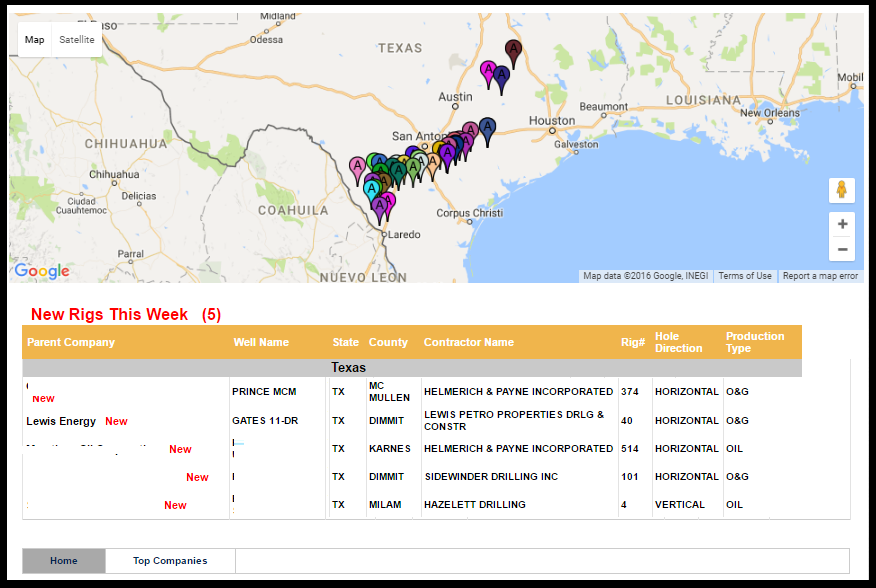Click the County column header
This screenshot has width=876, height=588.
pos(388,342)
